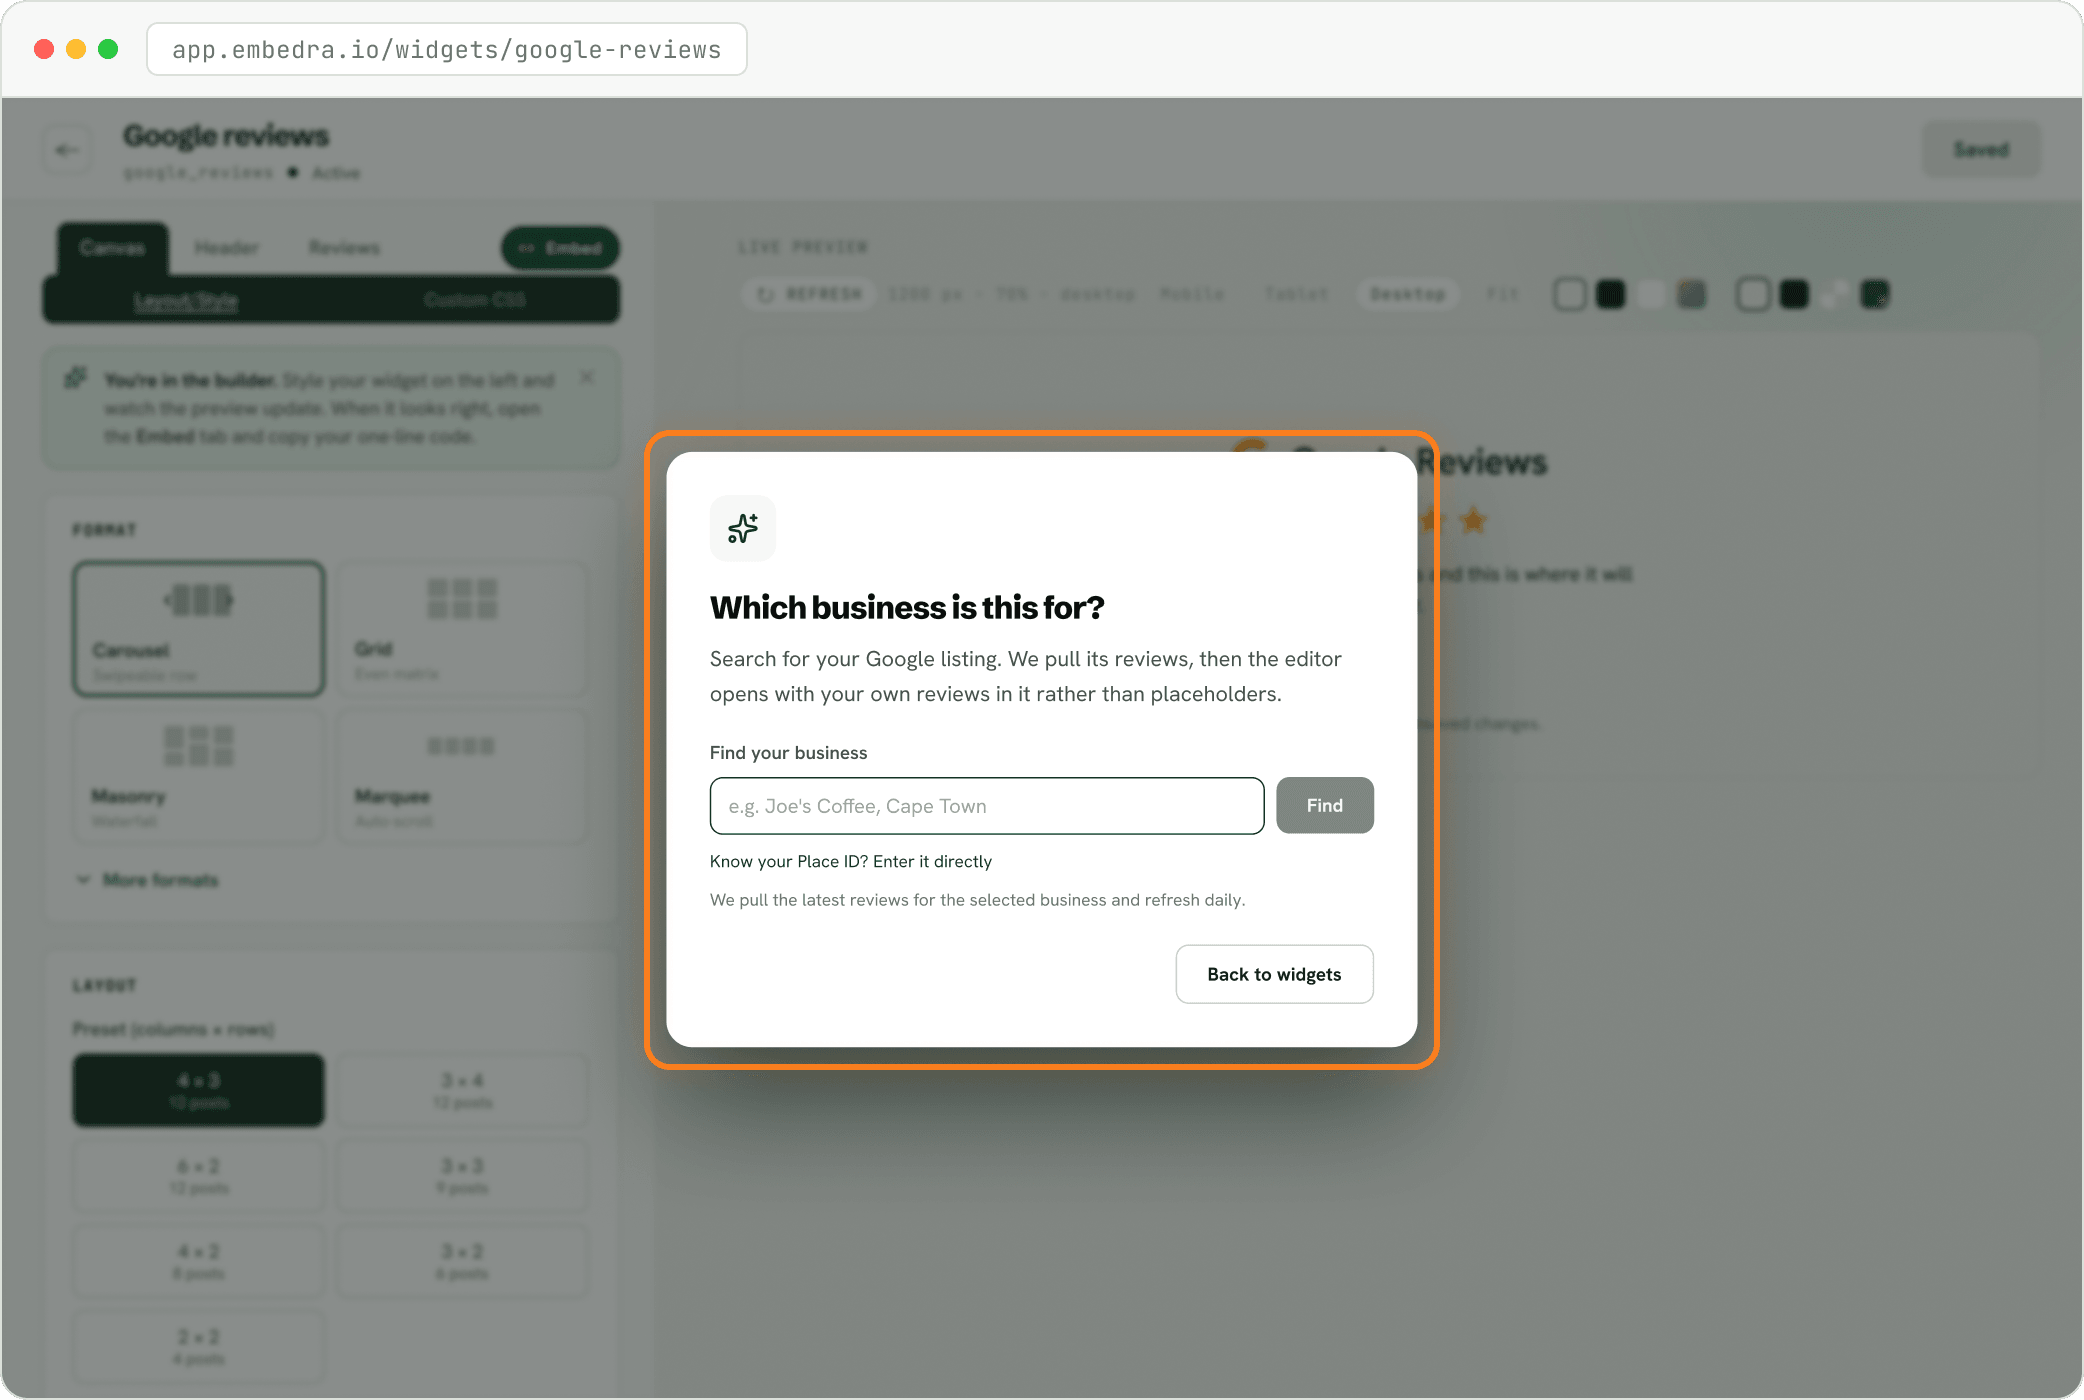This screenshot has height=1400, width=2084.
Task: Select the Layout/Style sub-tab
Action: point(186,300)
